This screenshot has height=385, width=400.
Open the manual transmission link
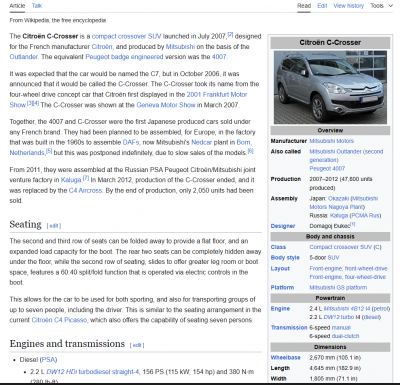(341, 328)
